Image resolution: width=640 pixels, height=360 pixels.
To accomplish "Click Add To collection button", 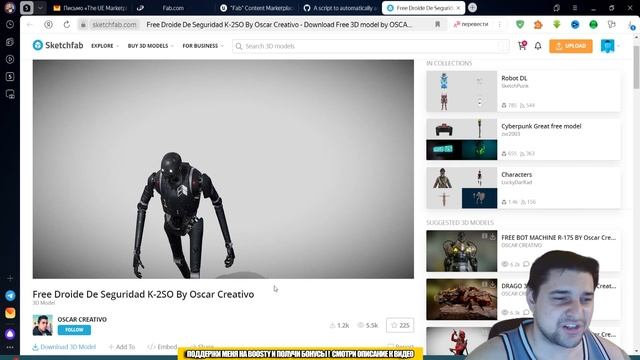I will pos(122,347).
